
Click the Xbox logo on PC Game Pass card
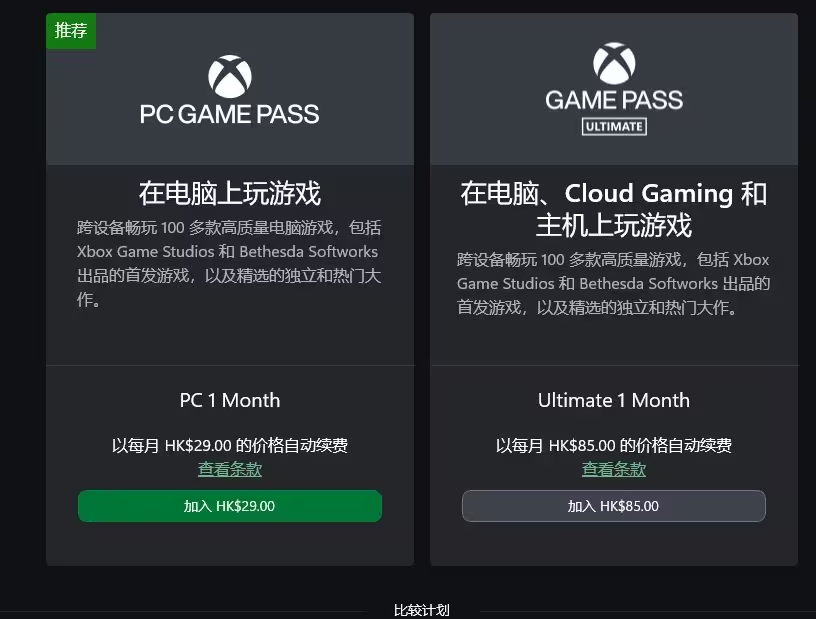[230, 77]
